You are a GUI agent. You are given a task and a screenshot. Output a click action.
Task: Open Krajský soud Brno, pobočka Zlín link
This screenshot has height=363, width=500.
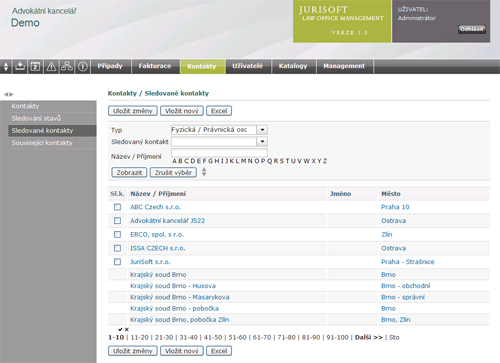tap(180, 320)
